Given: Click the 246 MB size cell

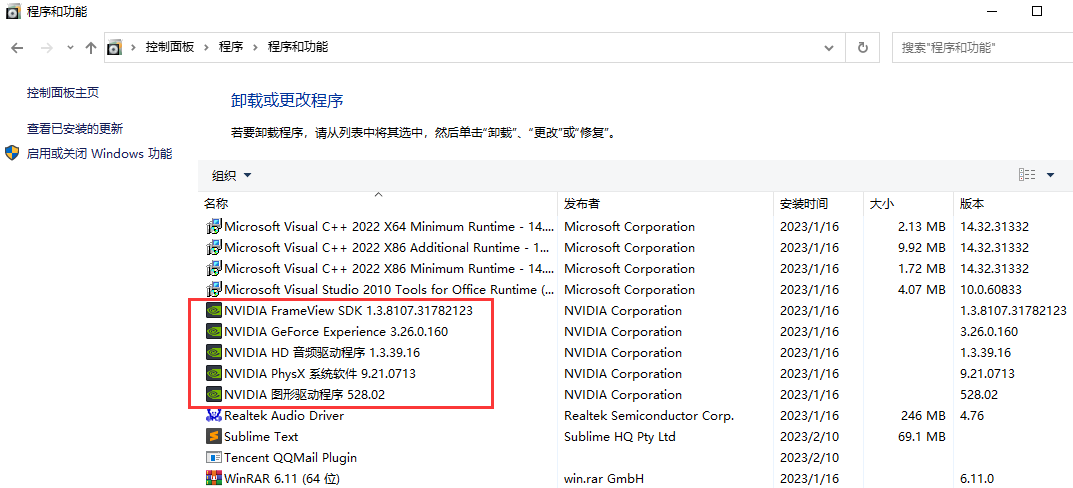Looking at the screenshot, I should pyautogui.click(x=924, y=415).
